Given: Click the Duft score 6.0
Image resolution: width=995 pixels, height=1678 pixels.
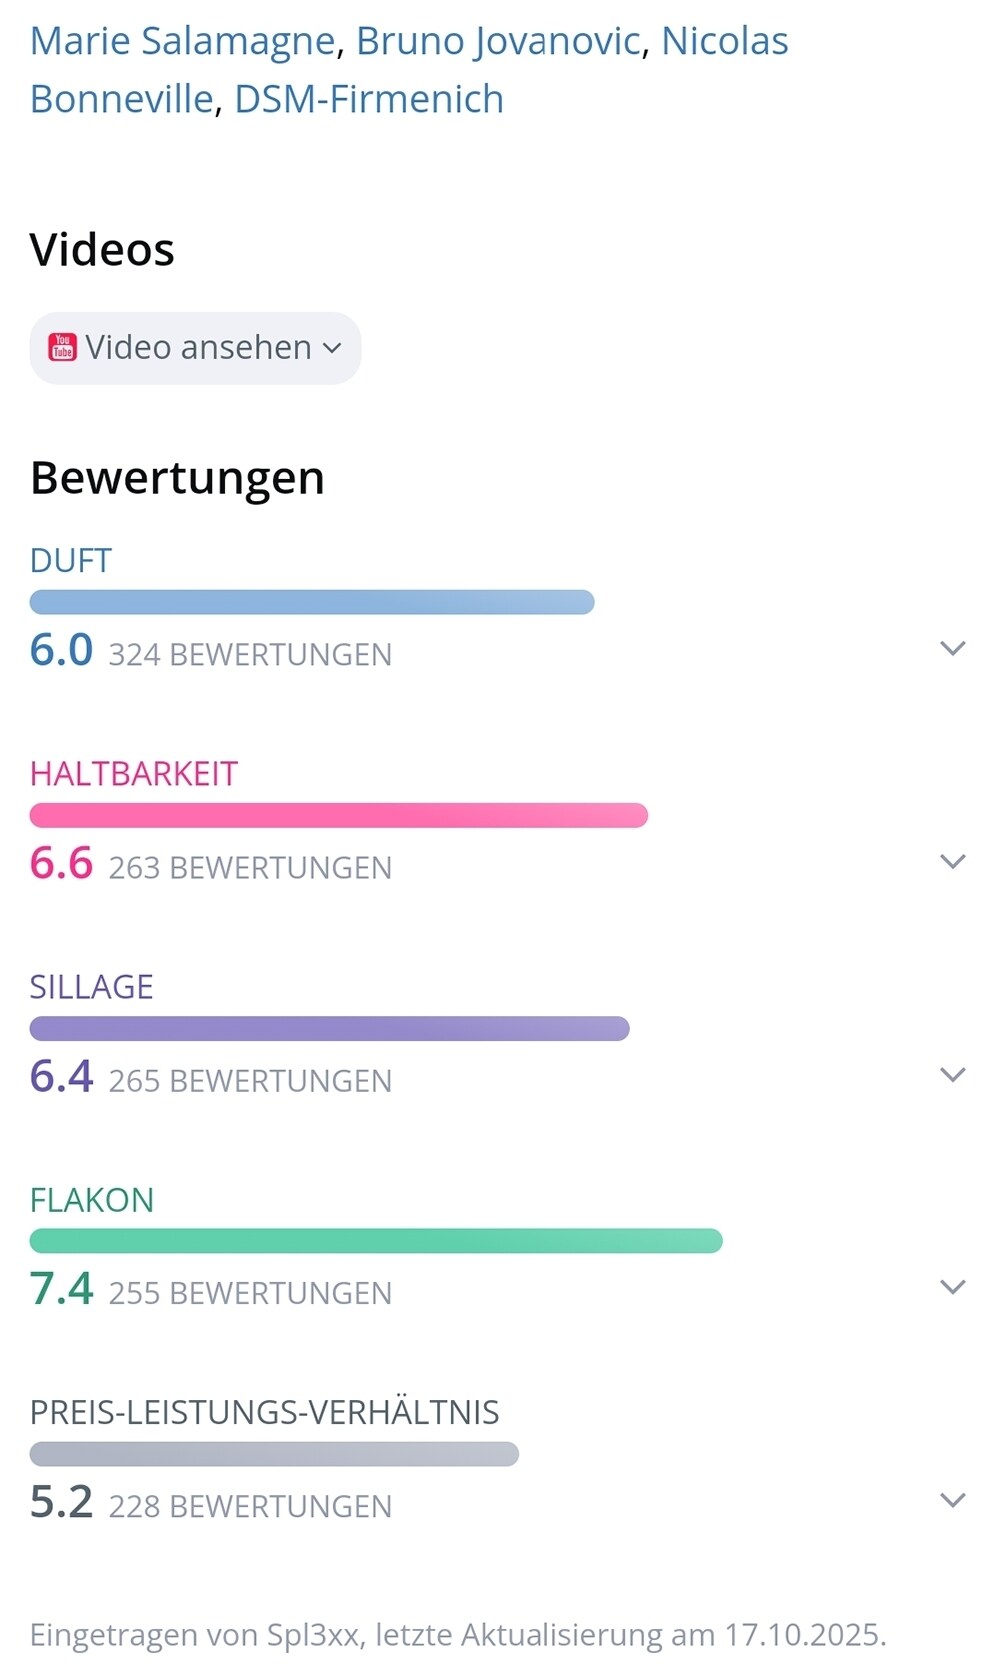Looking at the screenshot, I should click(x=61, y=650).
